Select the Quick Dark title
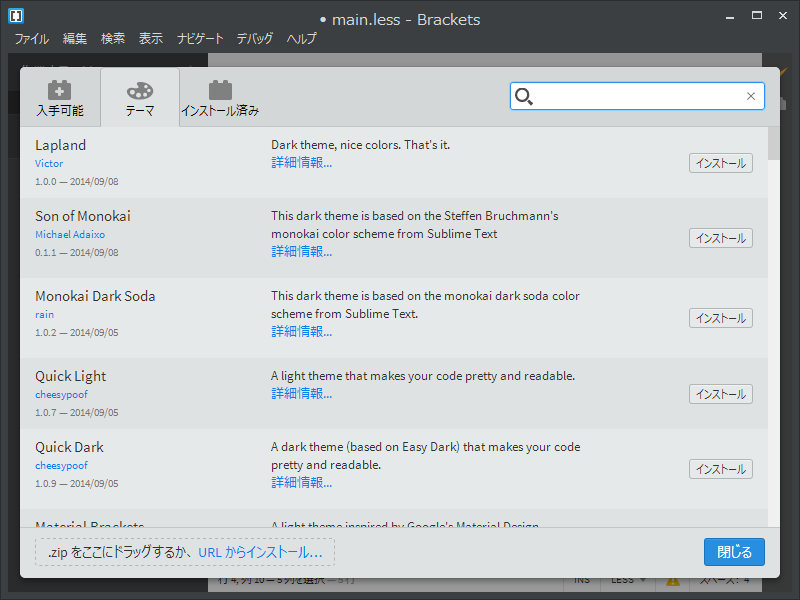Screen dimensions: 800x600 (69, 447)
